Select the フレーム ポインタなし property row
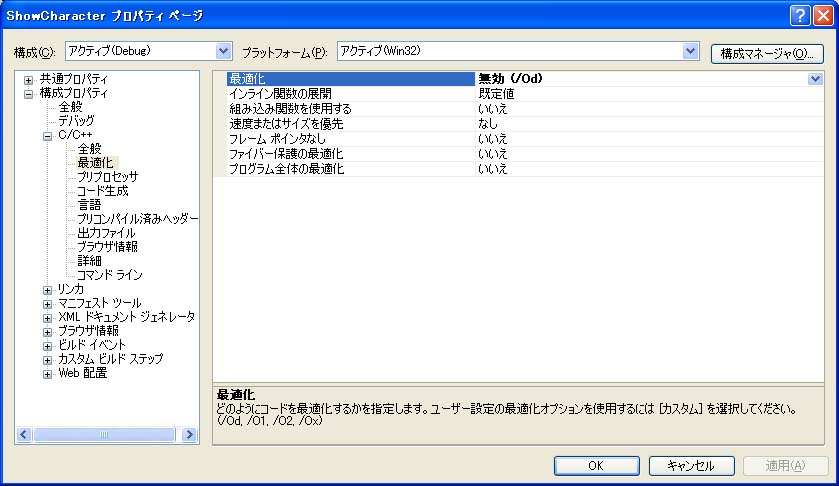 point(517,139)
